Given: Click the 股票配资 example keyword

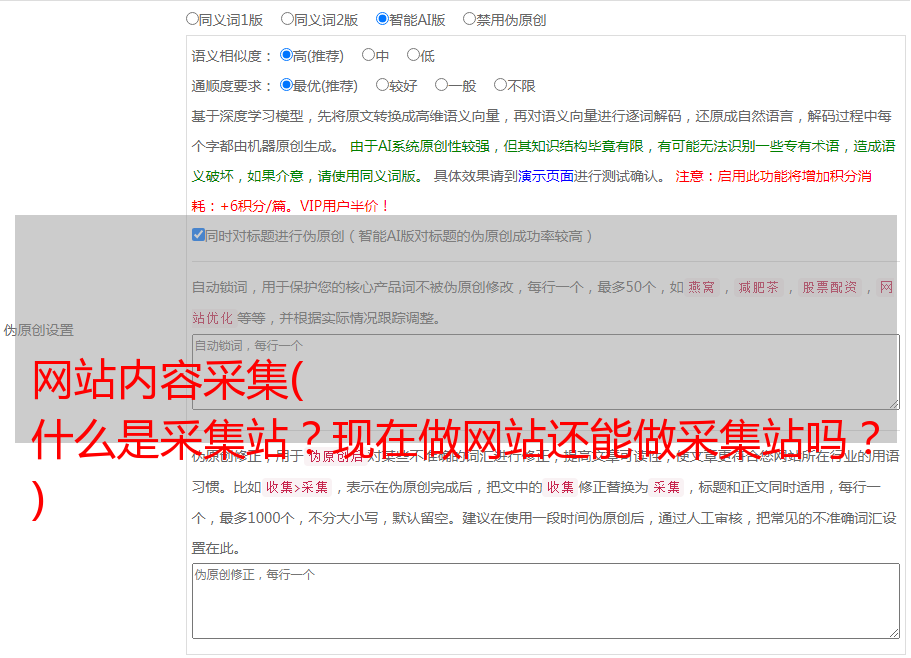Looking at the screenshot, I should tap(830, 287).
